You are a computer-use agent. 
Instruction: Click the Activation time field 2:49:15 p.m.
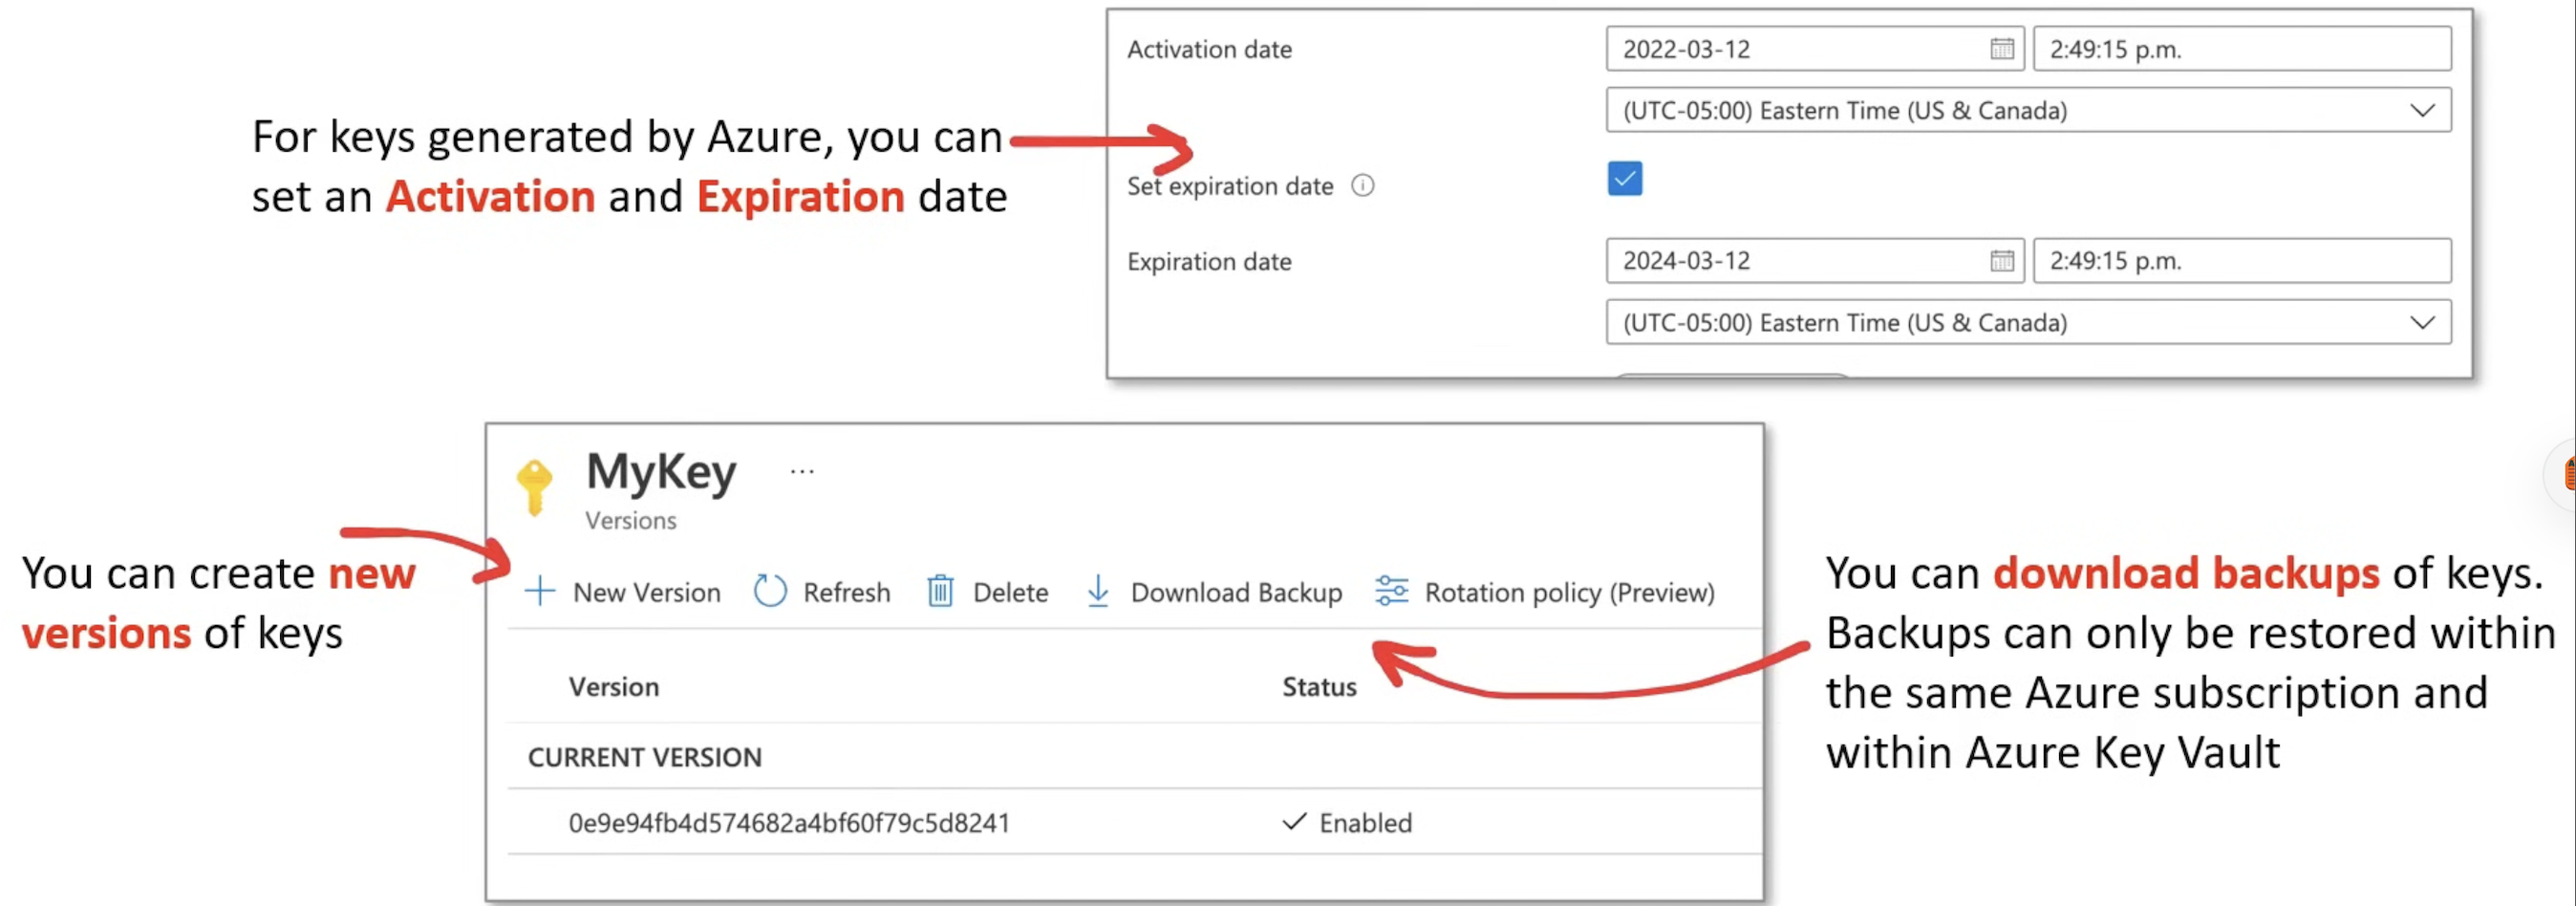(x=2241, y=49)
